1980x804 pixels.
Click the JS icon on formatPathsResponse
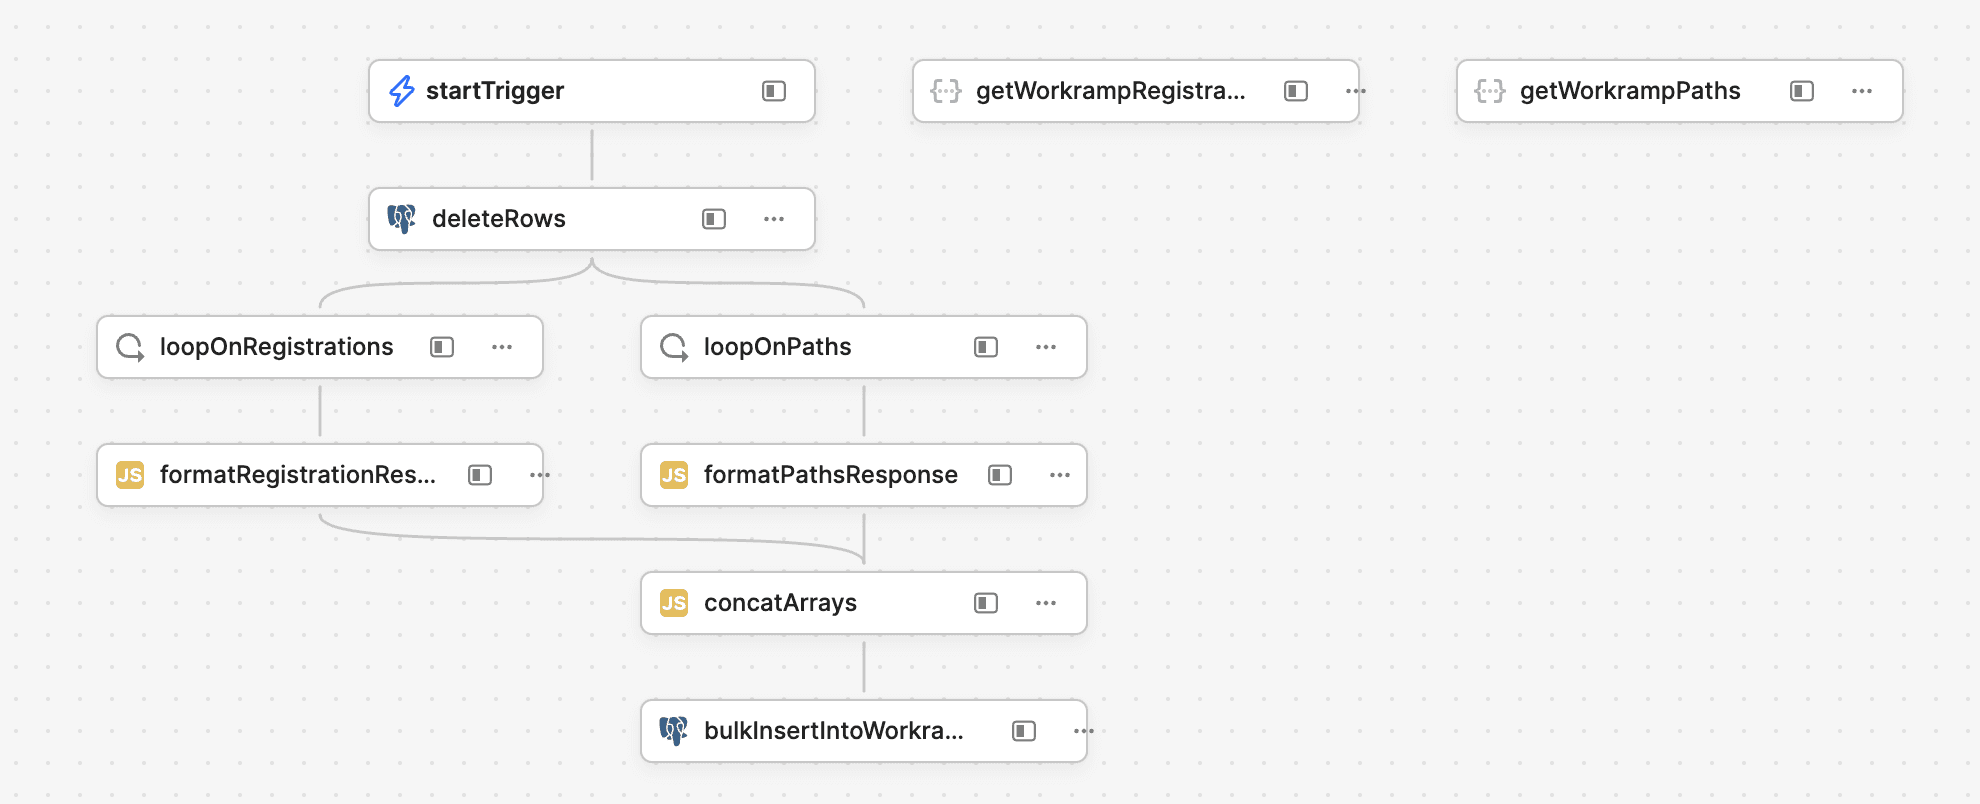pyautogui.click(x=674, y=475)
